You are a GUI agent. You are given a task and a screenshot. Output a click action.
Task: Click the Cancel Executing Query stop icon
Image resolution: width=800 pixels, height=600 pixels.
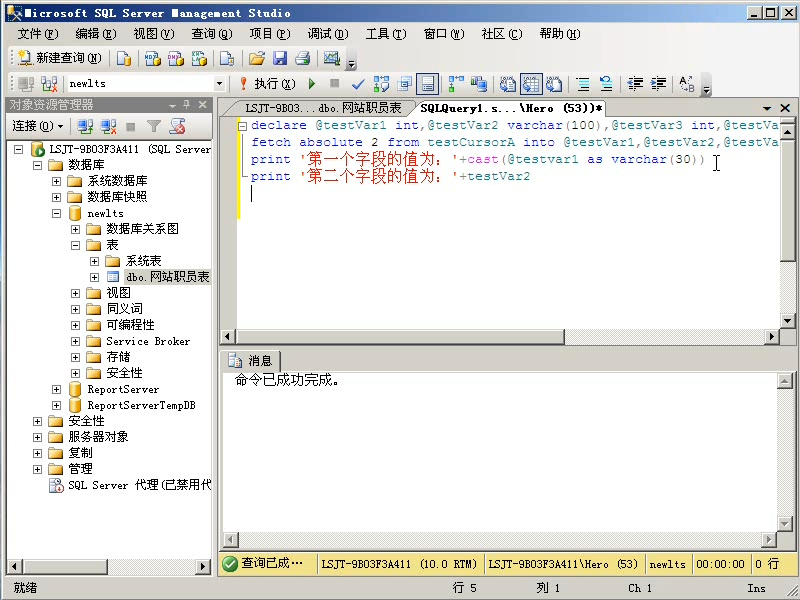(x=335, y=83)
